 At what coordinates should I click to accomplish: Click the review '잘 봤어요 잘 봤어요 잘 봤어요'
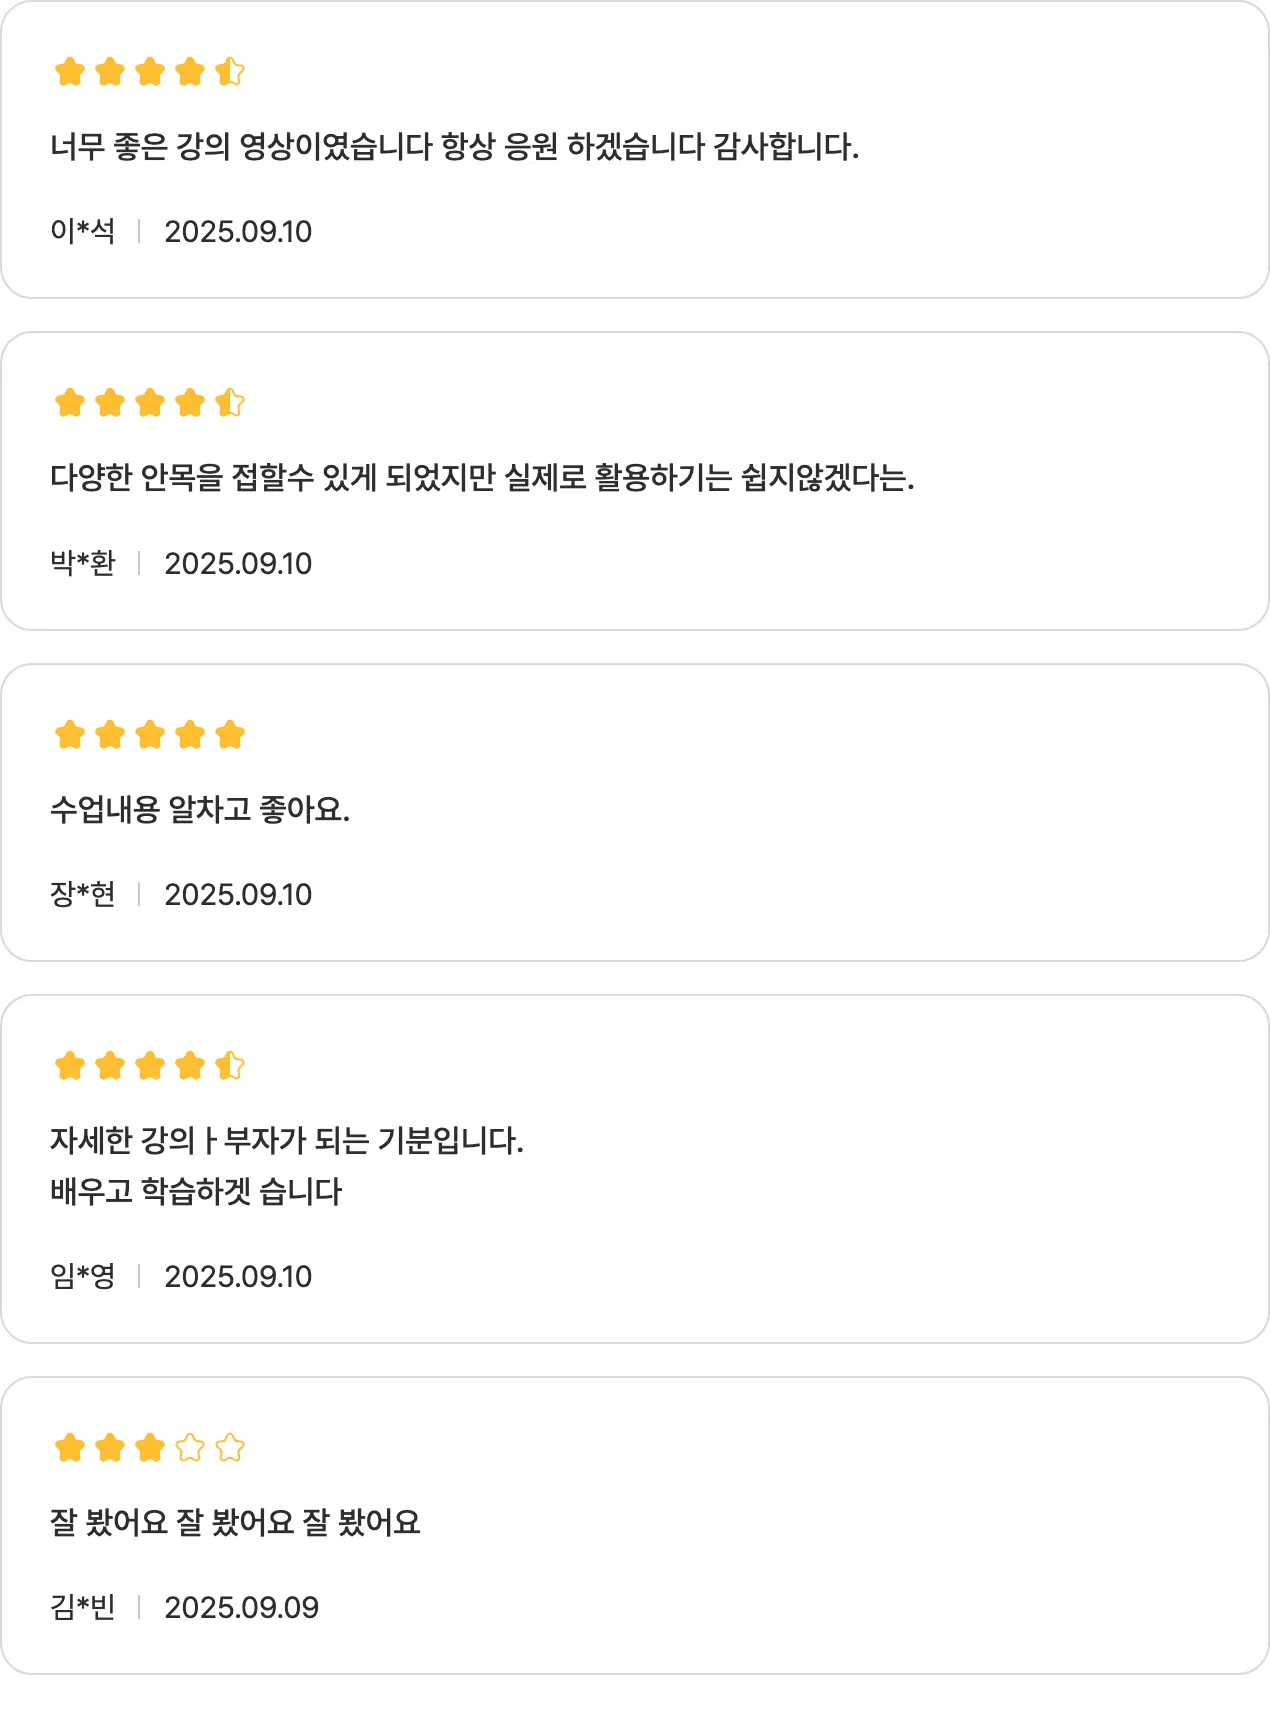tap(235, 1522)
